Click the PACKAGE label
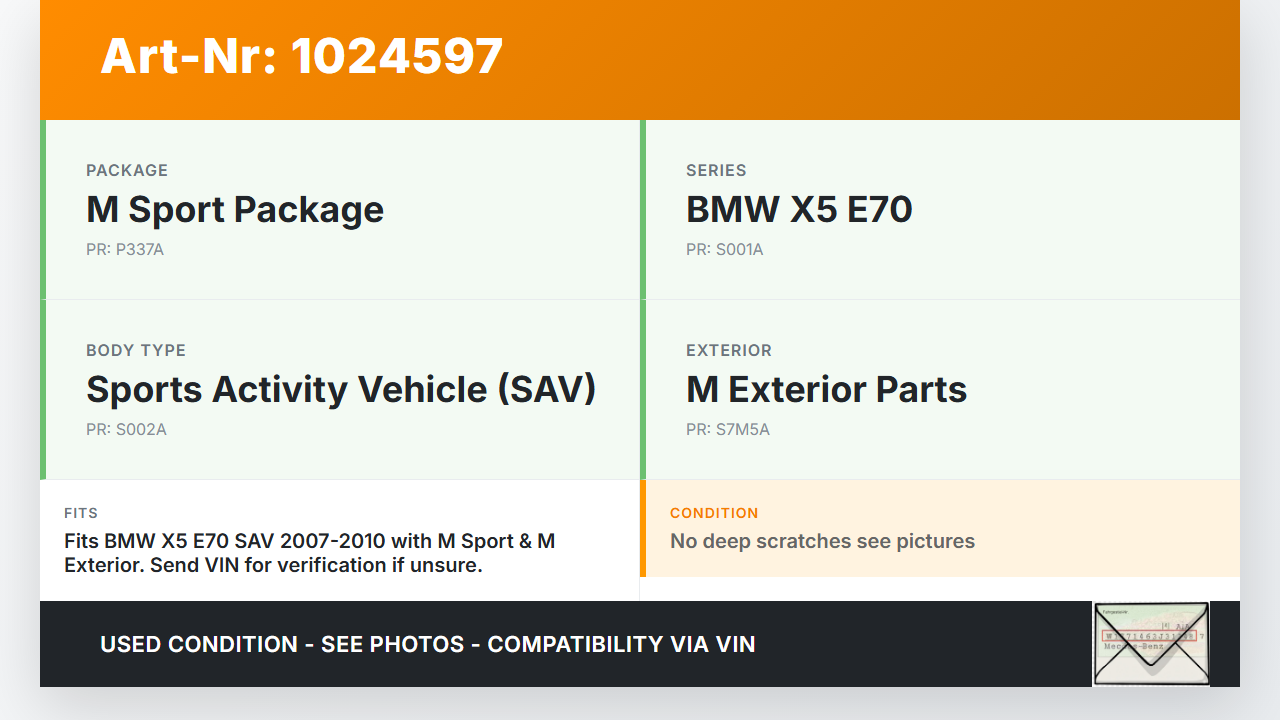1280x720 pixels. 127,171
